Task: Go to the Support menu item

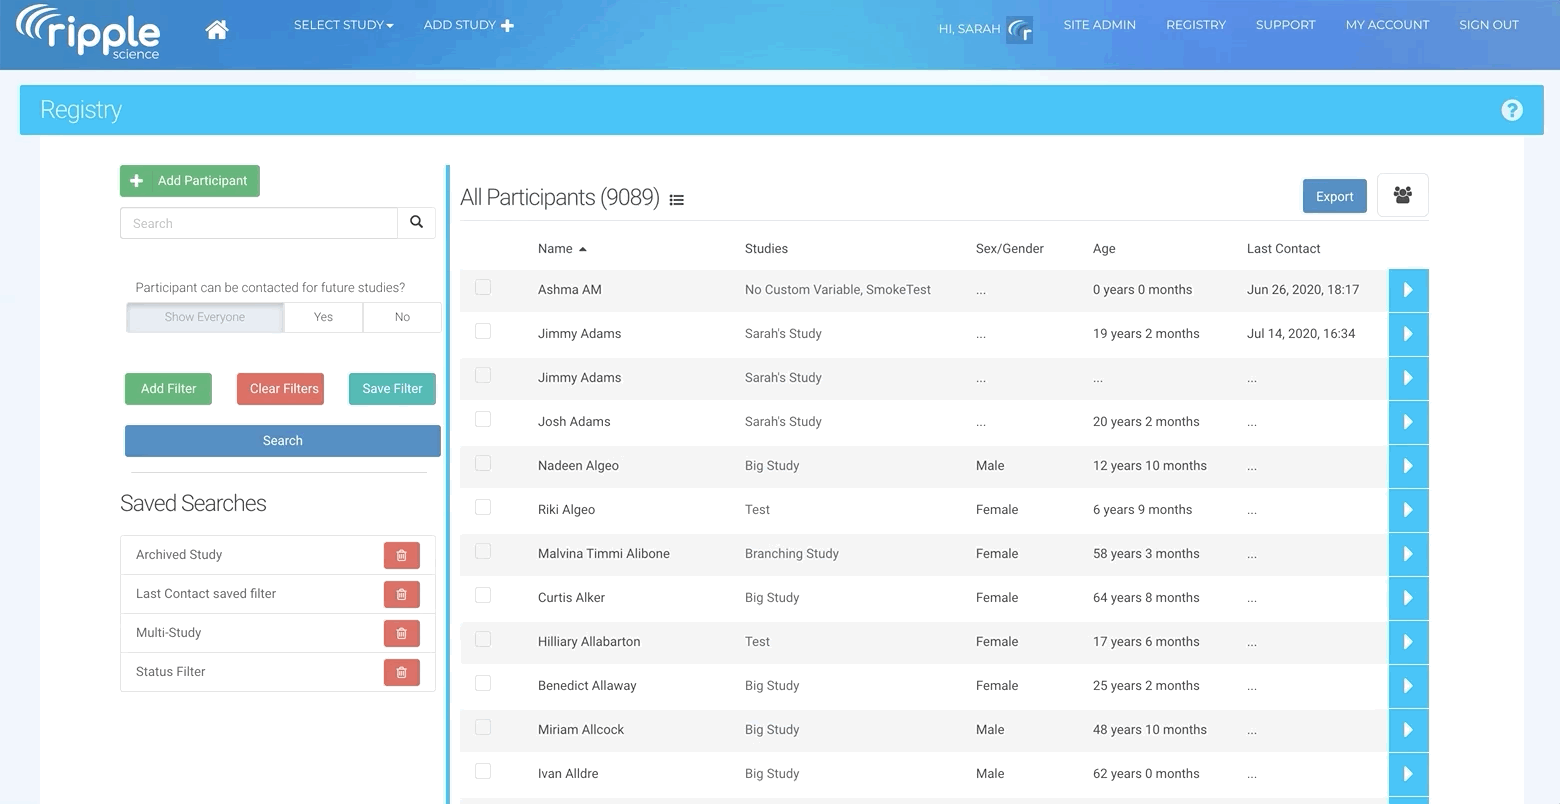Action: point(1285,25)
